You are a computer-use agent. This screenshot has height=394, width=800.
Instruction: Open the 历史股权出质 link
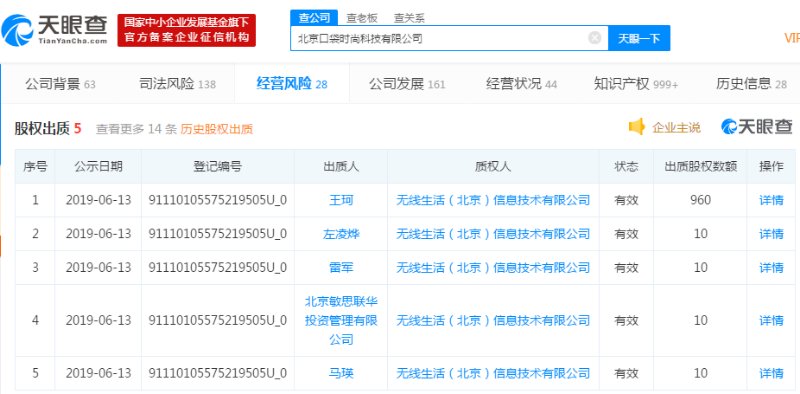click(x=216, y=129)
